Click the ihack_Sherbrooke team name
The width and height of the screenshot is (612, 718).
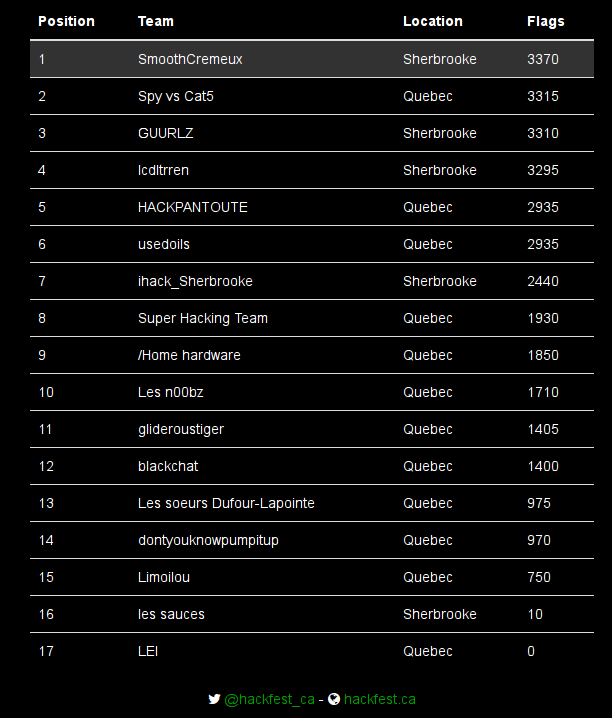(195, 281)
